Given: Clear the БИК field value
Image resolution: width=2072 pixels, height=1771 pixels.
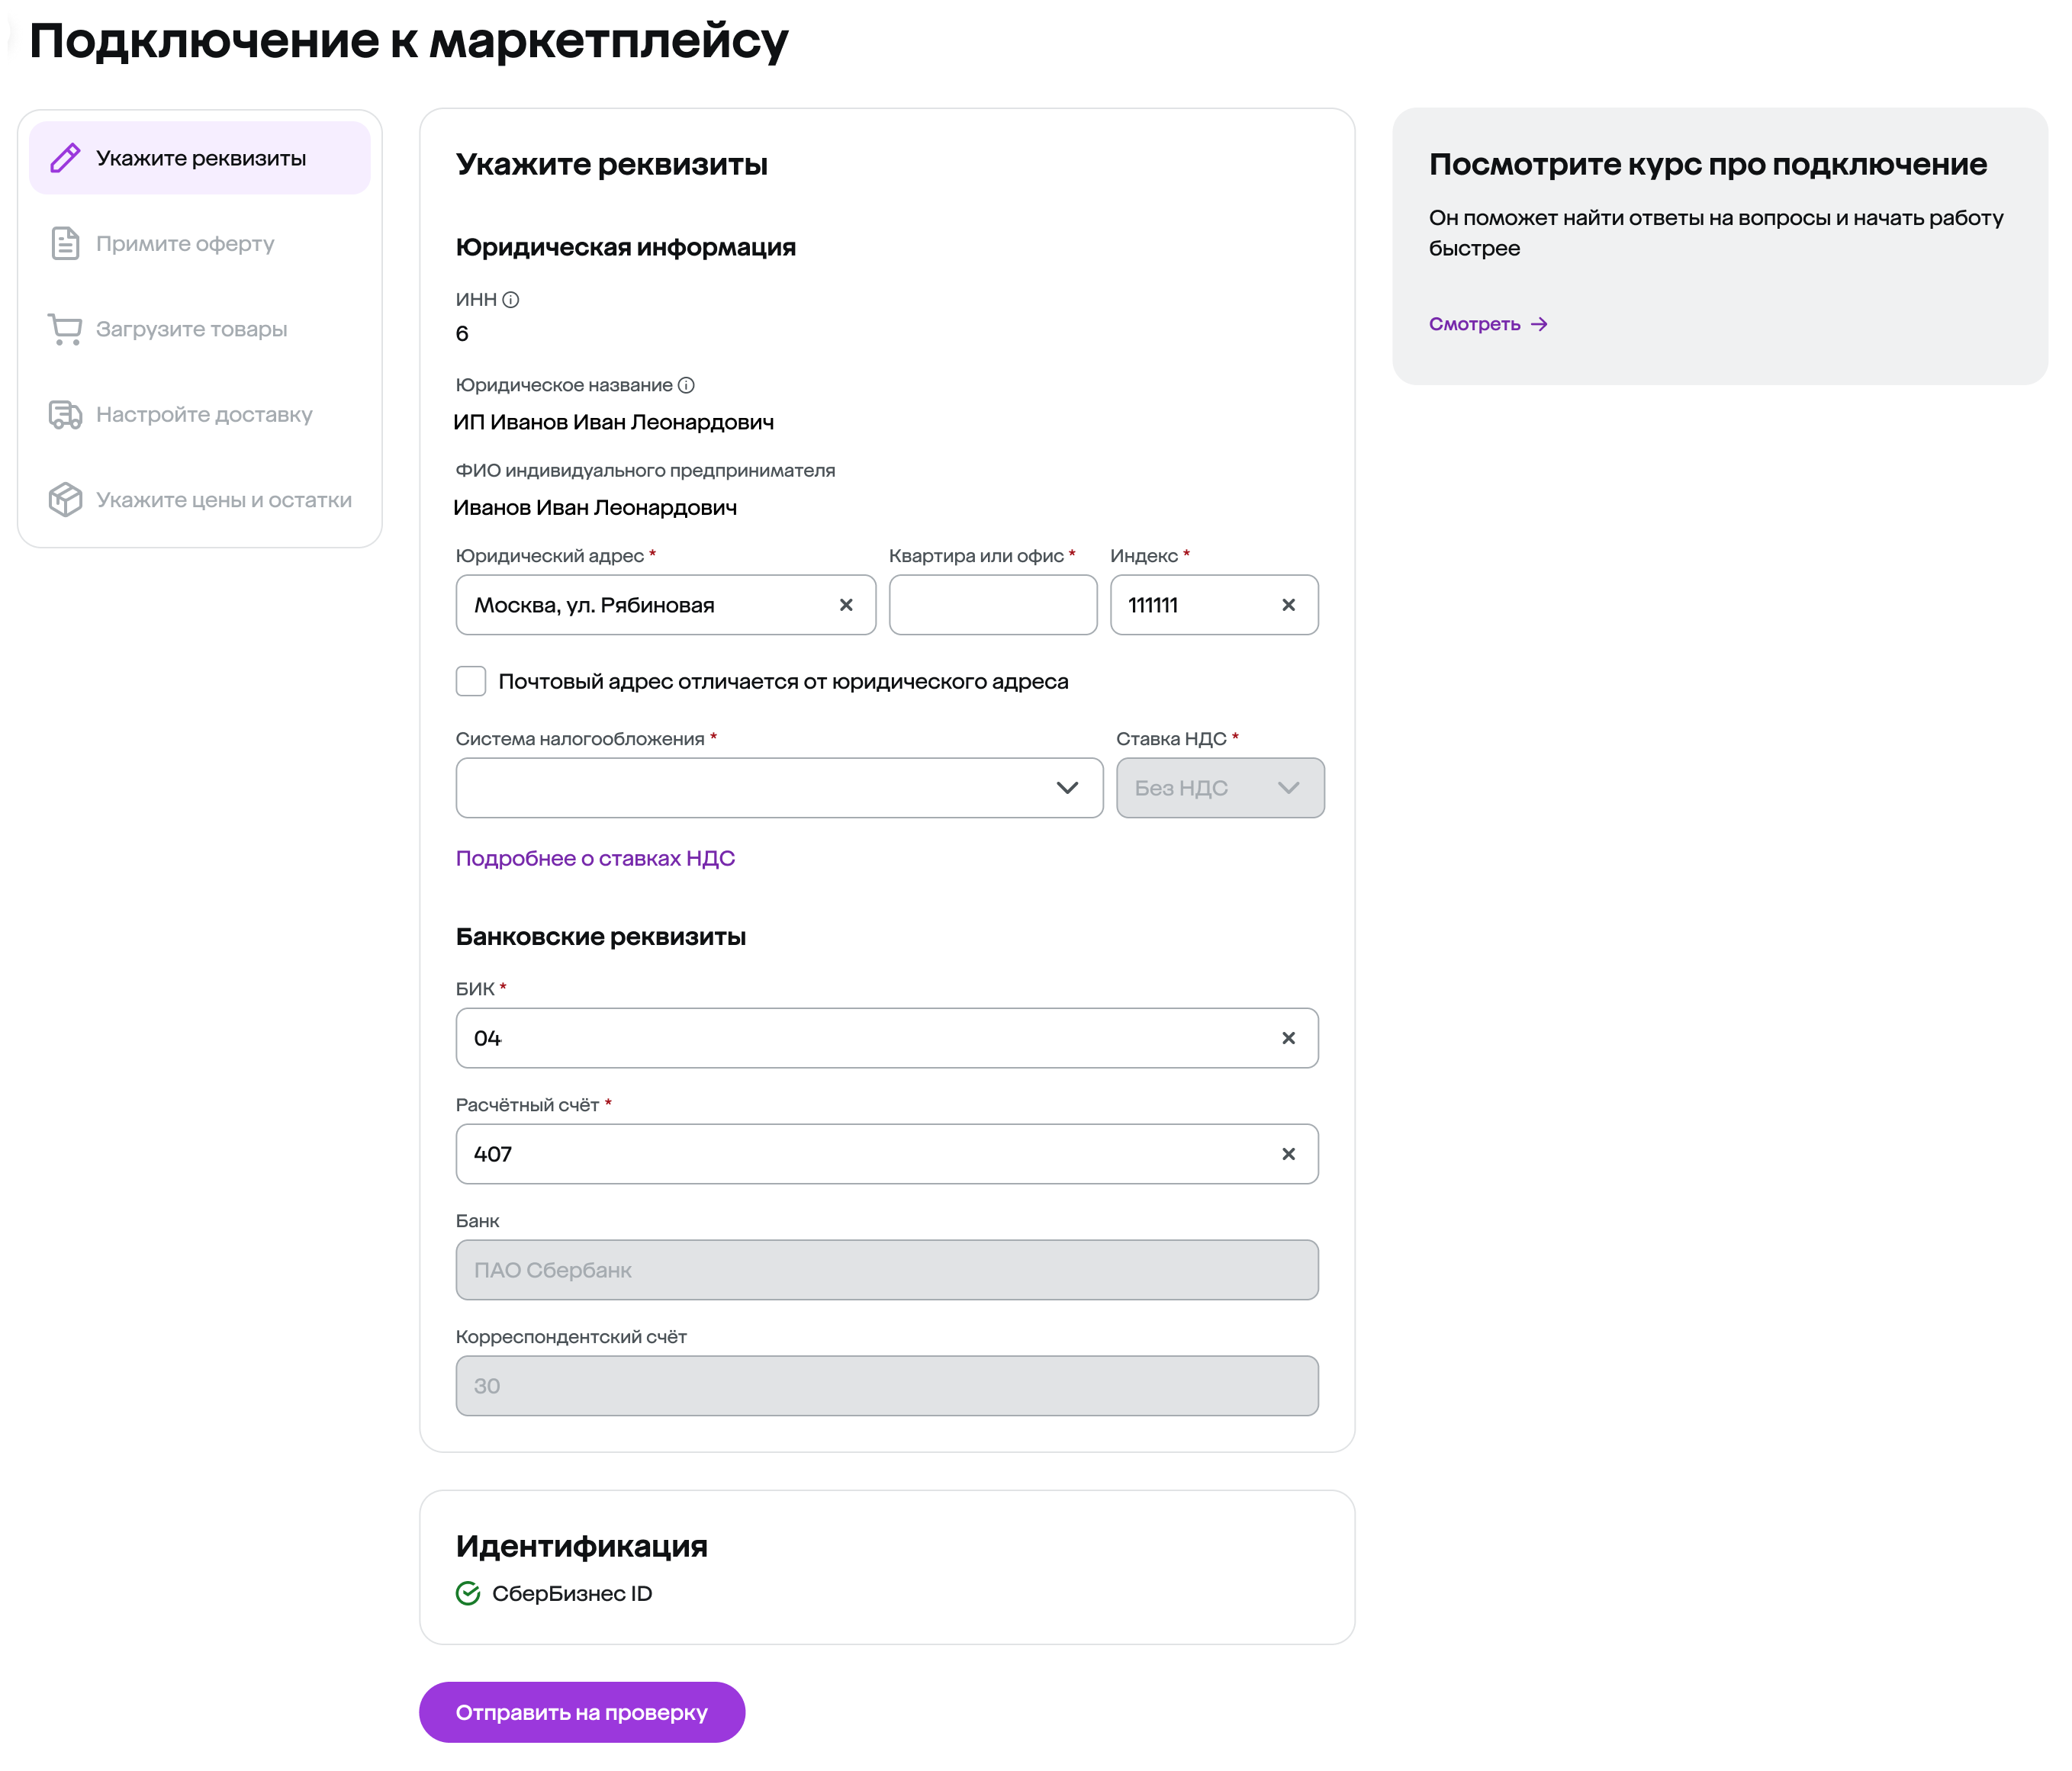Looking at the screenshot, I should 1288,1038.
